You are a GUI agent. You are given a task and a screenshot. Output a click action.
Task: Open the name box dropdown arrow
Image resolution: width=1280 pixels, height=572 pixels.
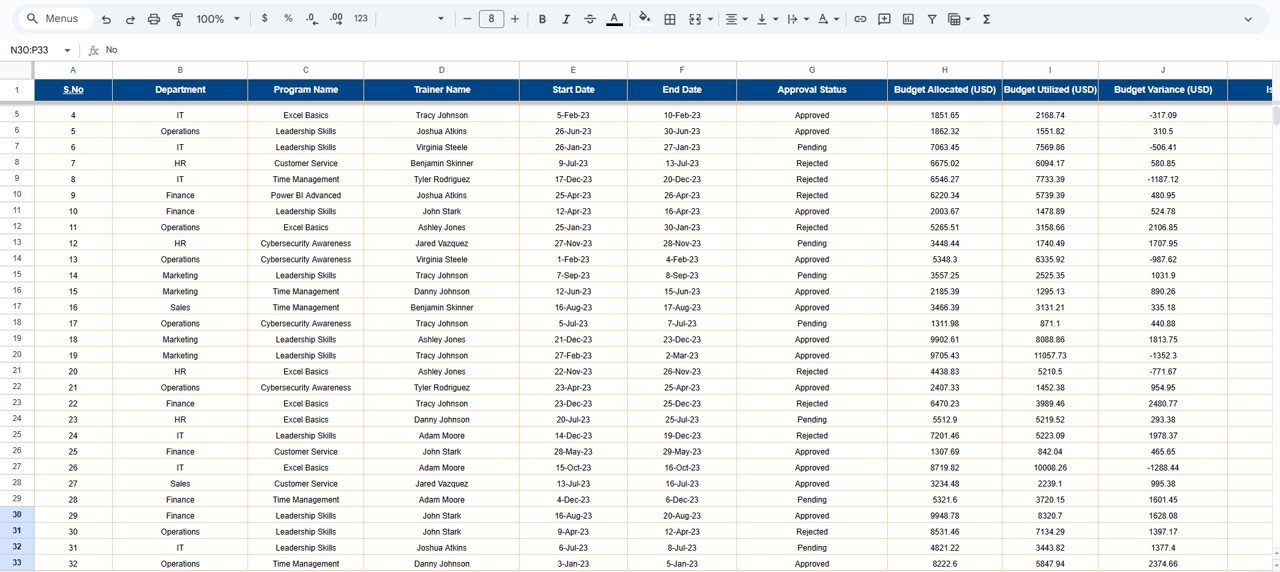tap(67, 50)
